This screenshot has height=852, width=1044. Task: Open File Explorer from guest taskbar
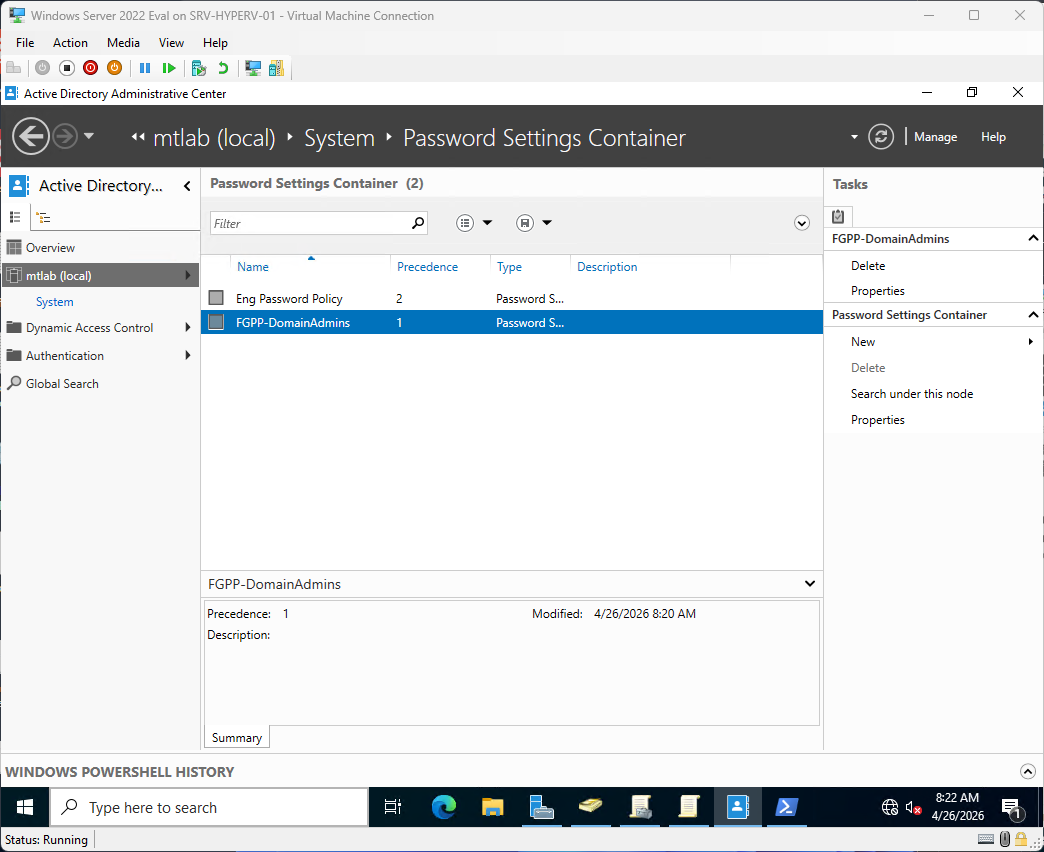(493, 807)
